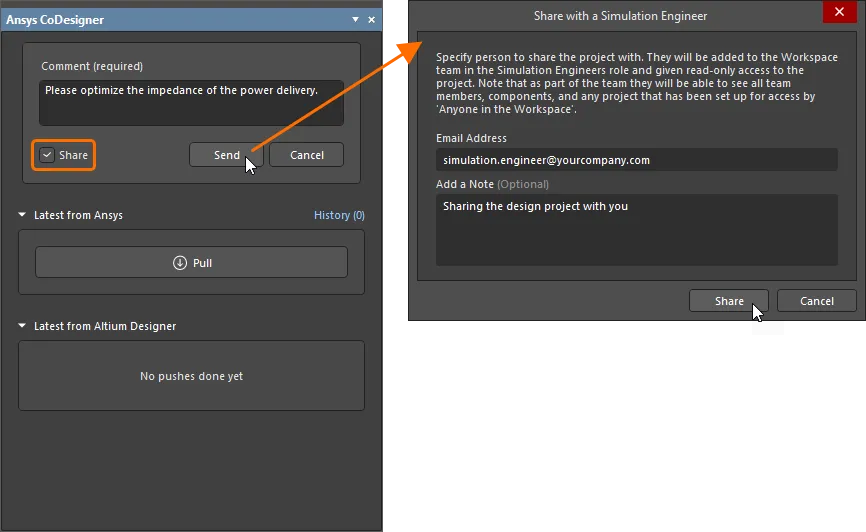Open the Ansys CoDesigner panel options dropdown

[355, 19]
